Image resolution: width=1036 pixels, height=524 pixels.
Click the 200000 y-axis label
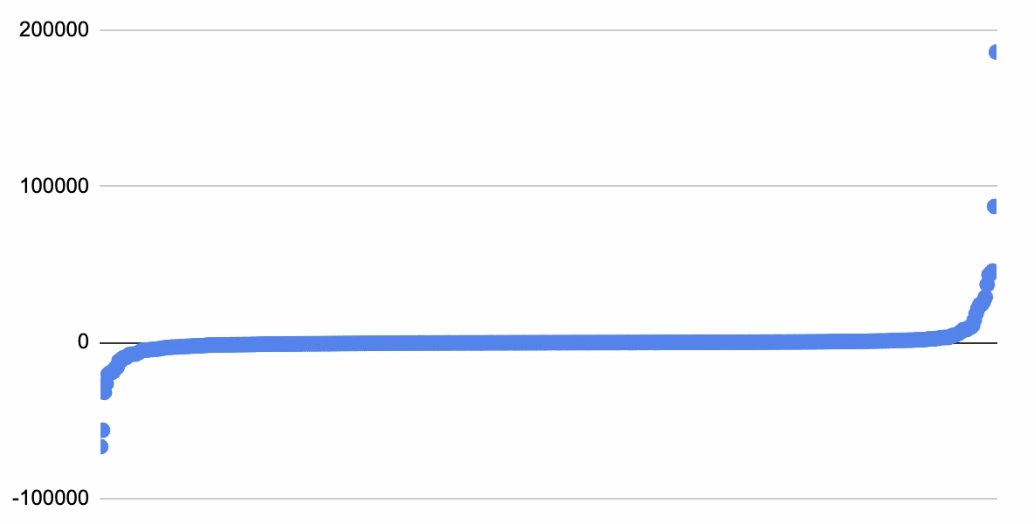54,30
